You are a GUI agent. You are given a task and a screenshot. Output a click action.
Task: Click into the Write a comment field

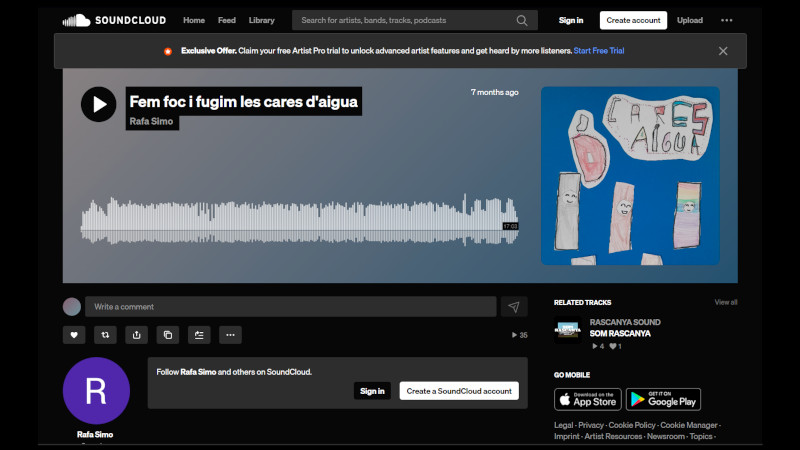point(291,307)
